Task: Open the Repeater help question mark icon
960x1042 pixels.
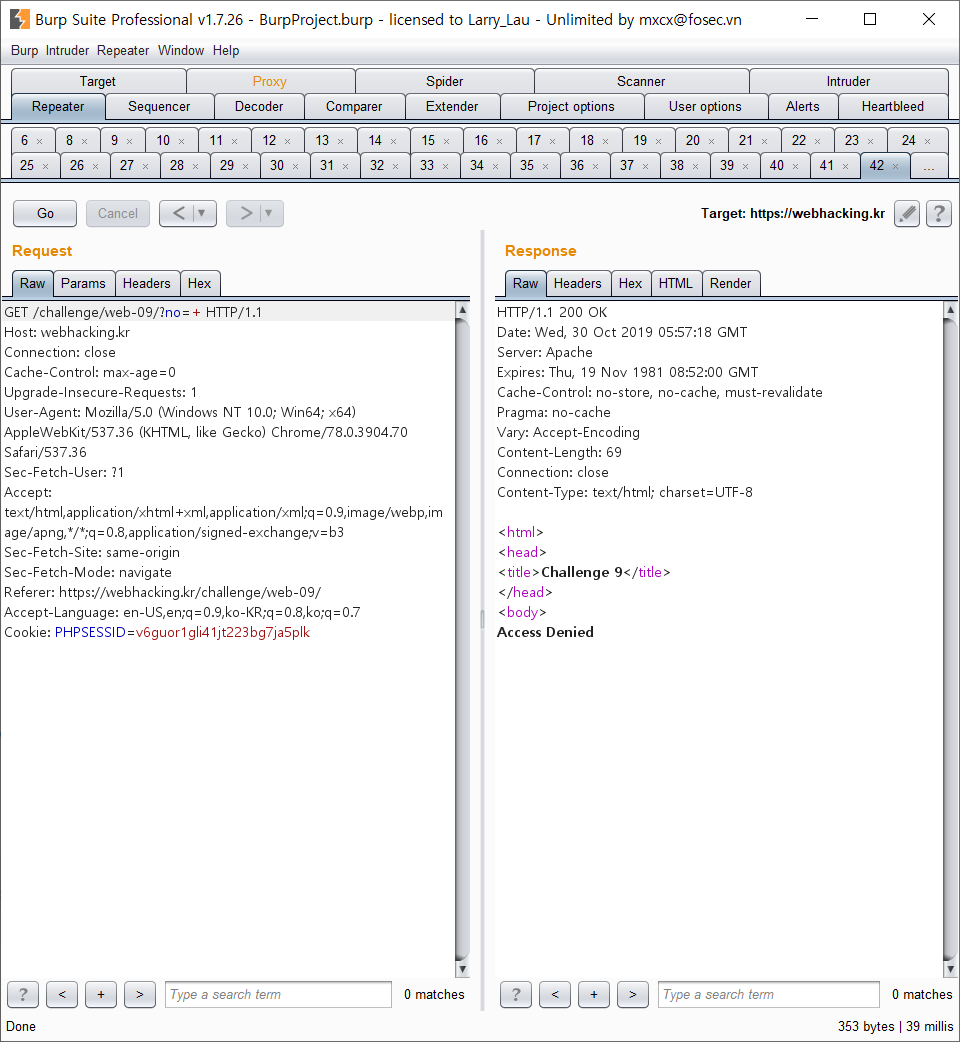Action: (x=939, y=214)
